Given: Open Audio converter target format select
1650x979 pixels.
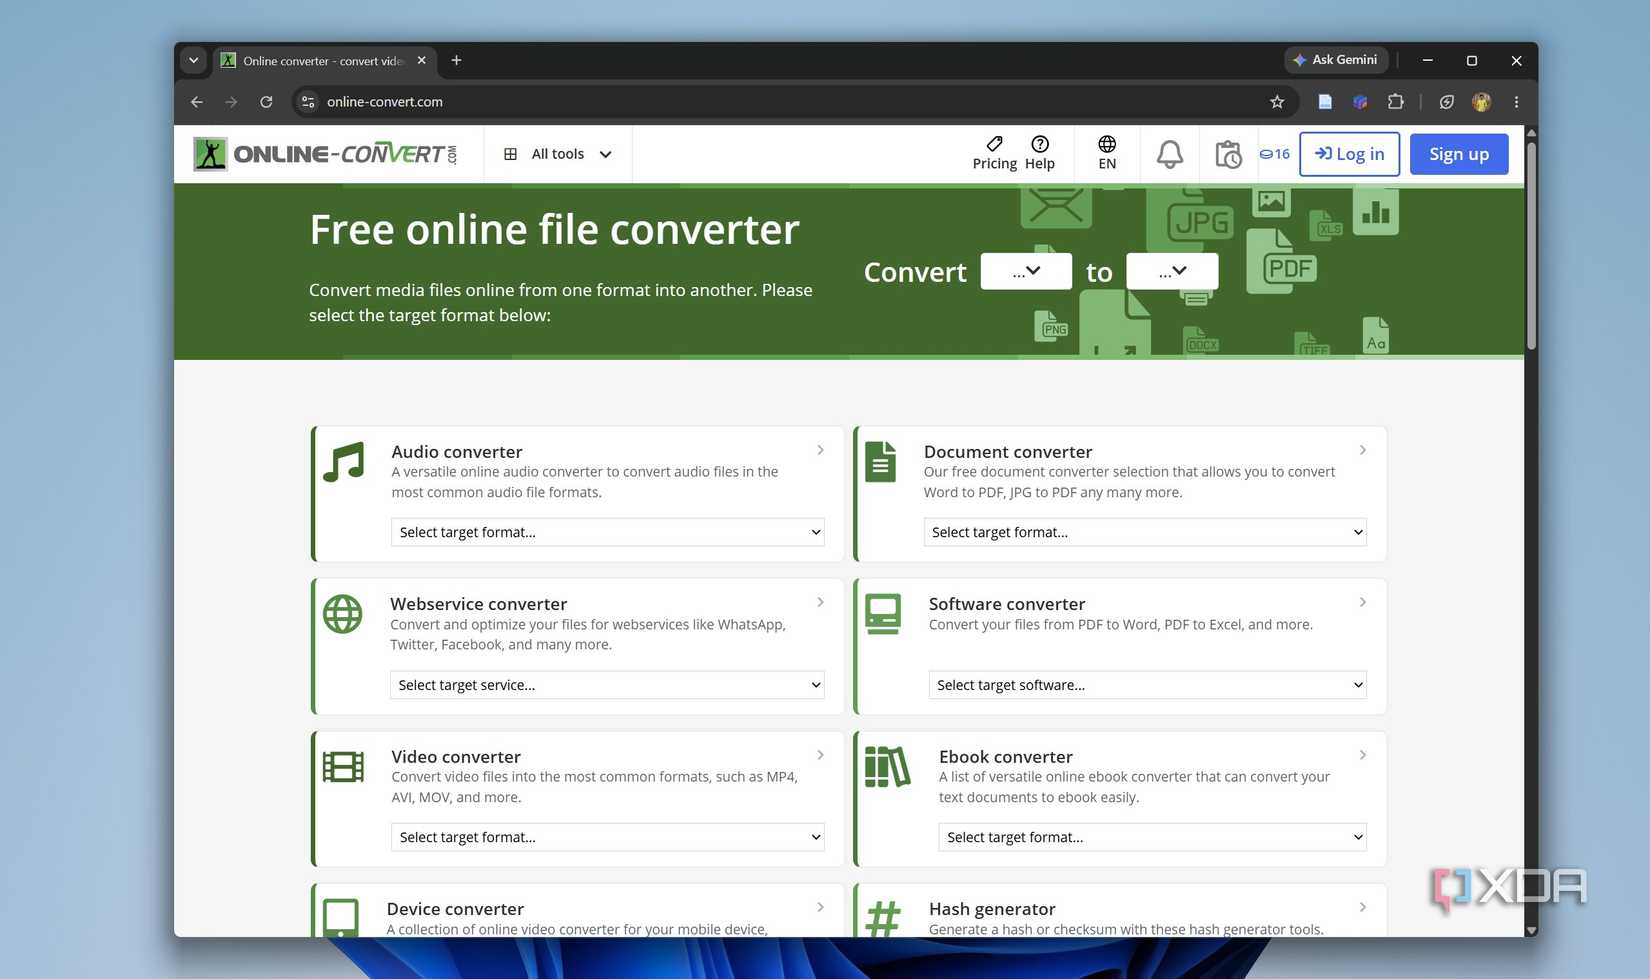Looking at the screenshot, I should pyautogui.click(x=608, y=532).
